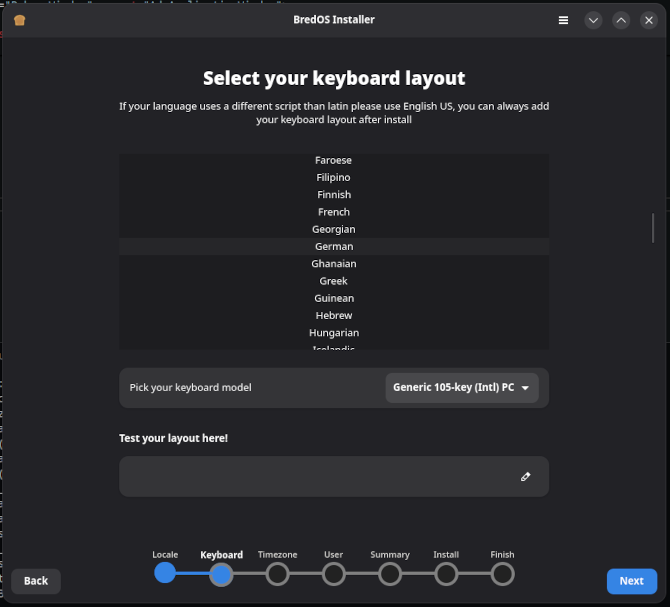Select Hungarian in the layout list

click(x=334, y=333)
